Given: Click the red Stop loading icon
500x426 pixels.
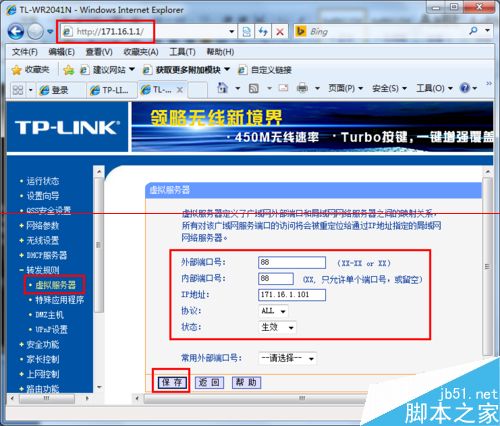Looking at the screenshot, I should (x=280, y=32).
